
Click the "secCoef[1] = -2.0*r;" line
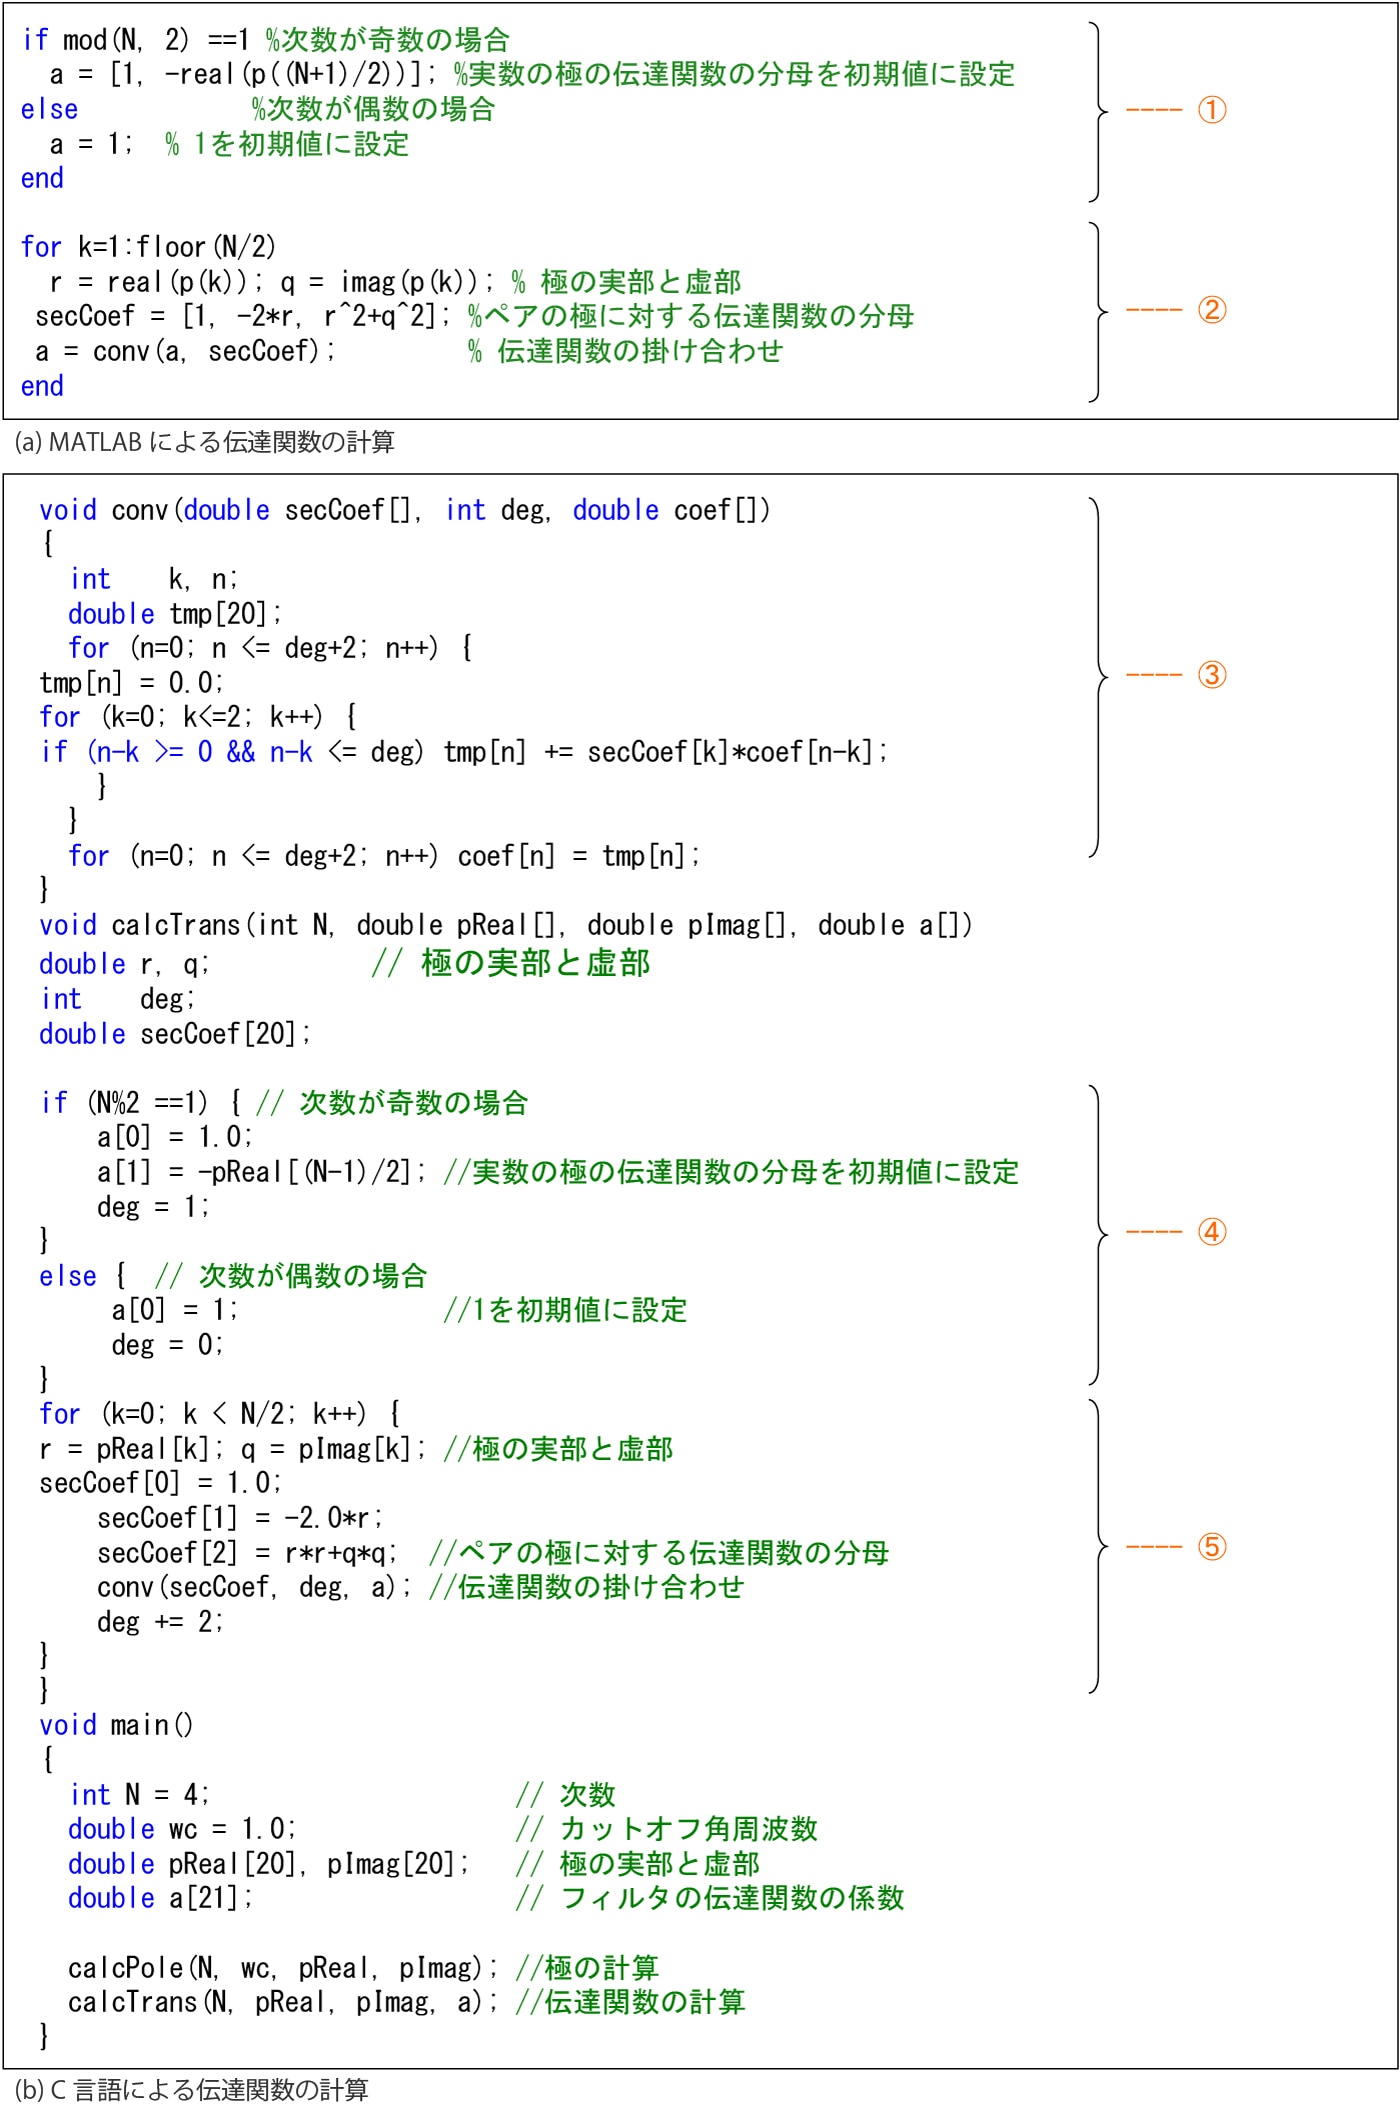click(x=240, y=1518)
